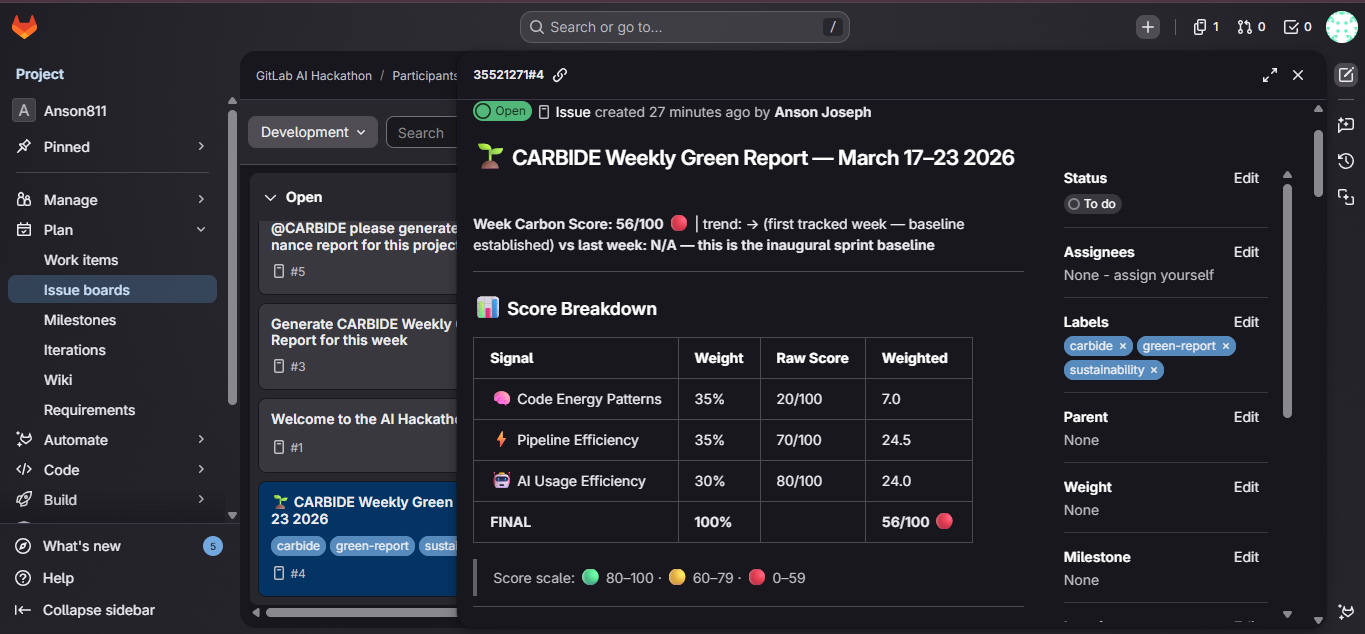The image size is (1365, 634).
Task: Click the board horizontal scrollbar
Action: point(362,612)
